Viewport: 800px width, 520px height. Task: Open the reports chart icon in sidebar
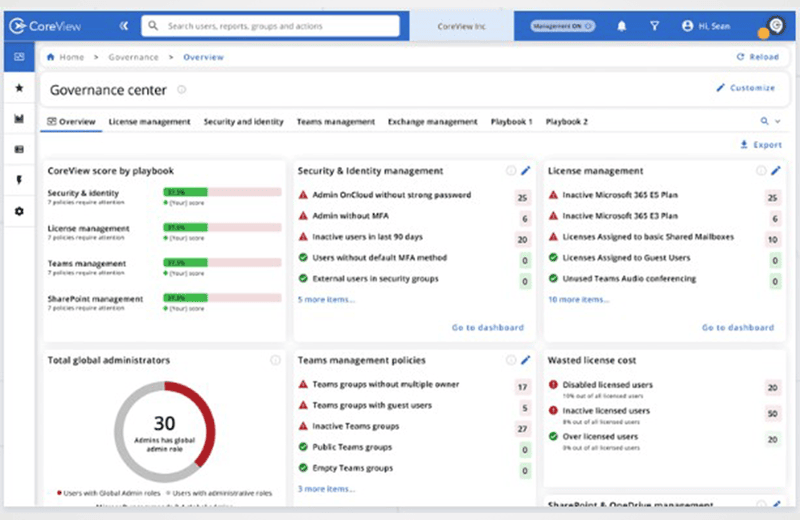tap(19, 119)
